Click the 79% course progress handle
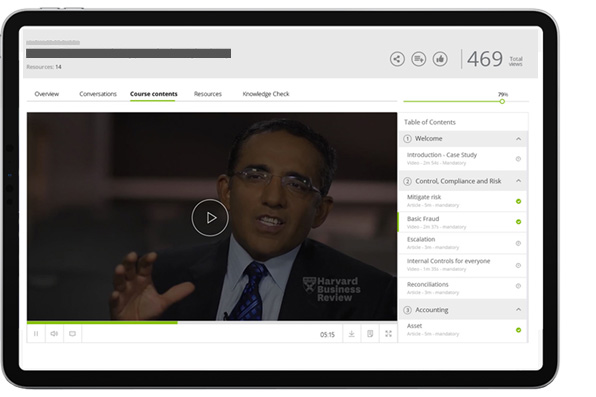This screenshot has width=596, height=397. 502,102
